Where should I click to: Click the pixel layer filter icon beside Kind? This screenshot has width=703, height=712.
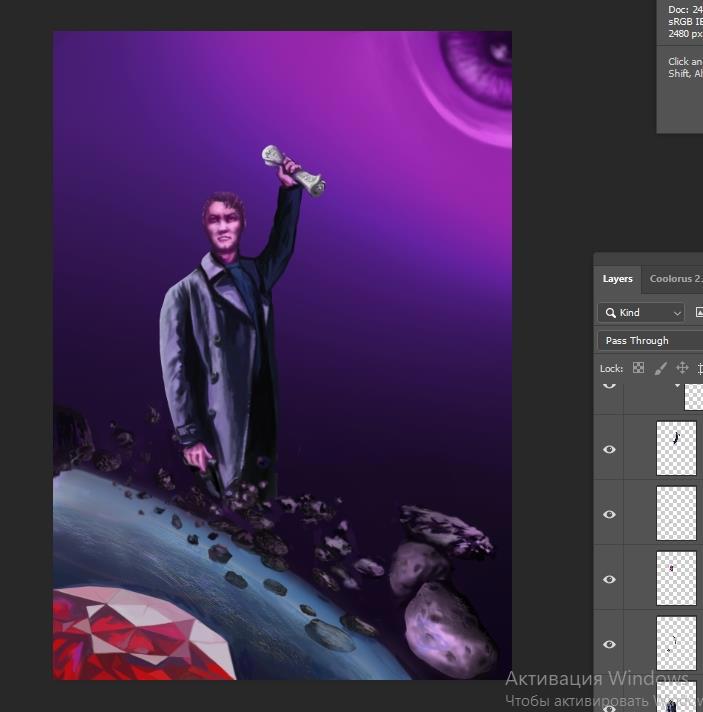click(x=698, y=313)
